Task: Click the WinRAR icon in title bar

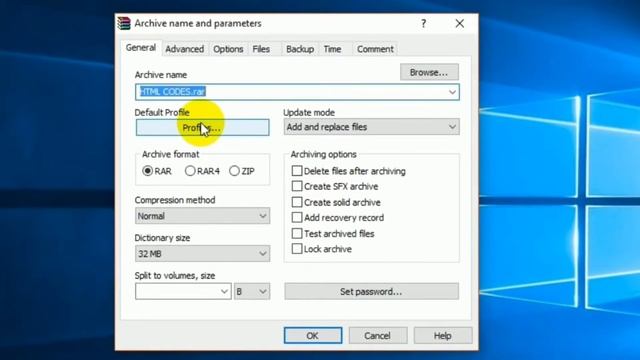Action: (x=124, y=23)
